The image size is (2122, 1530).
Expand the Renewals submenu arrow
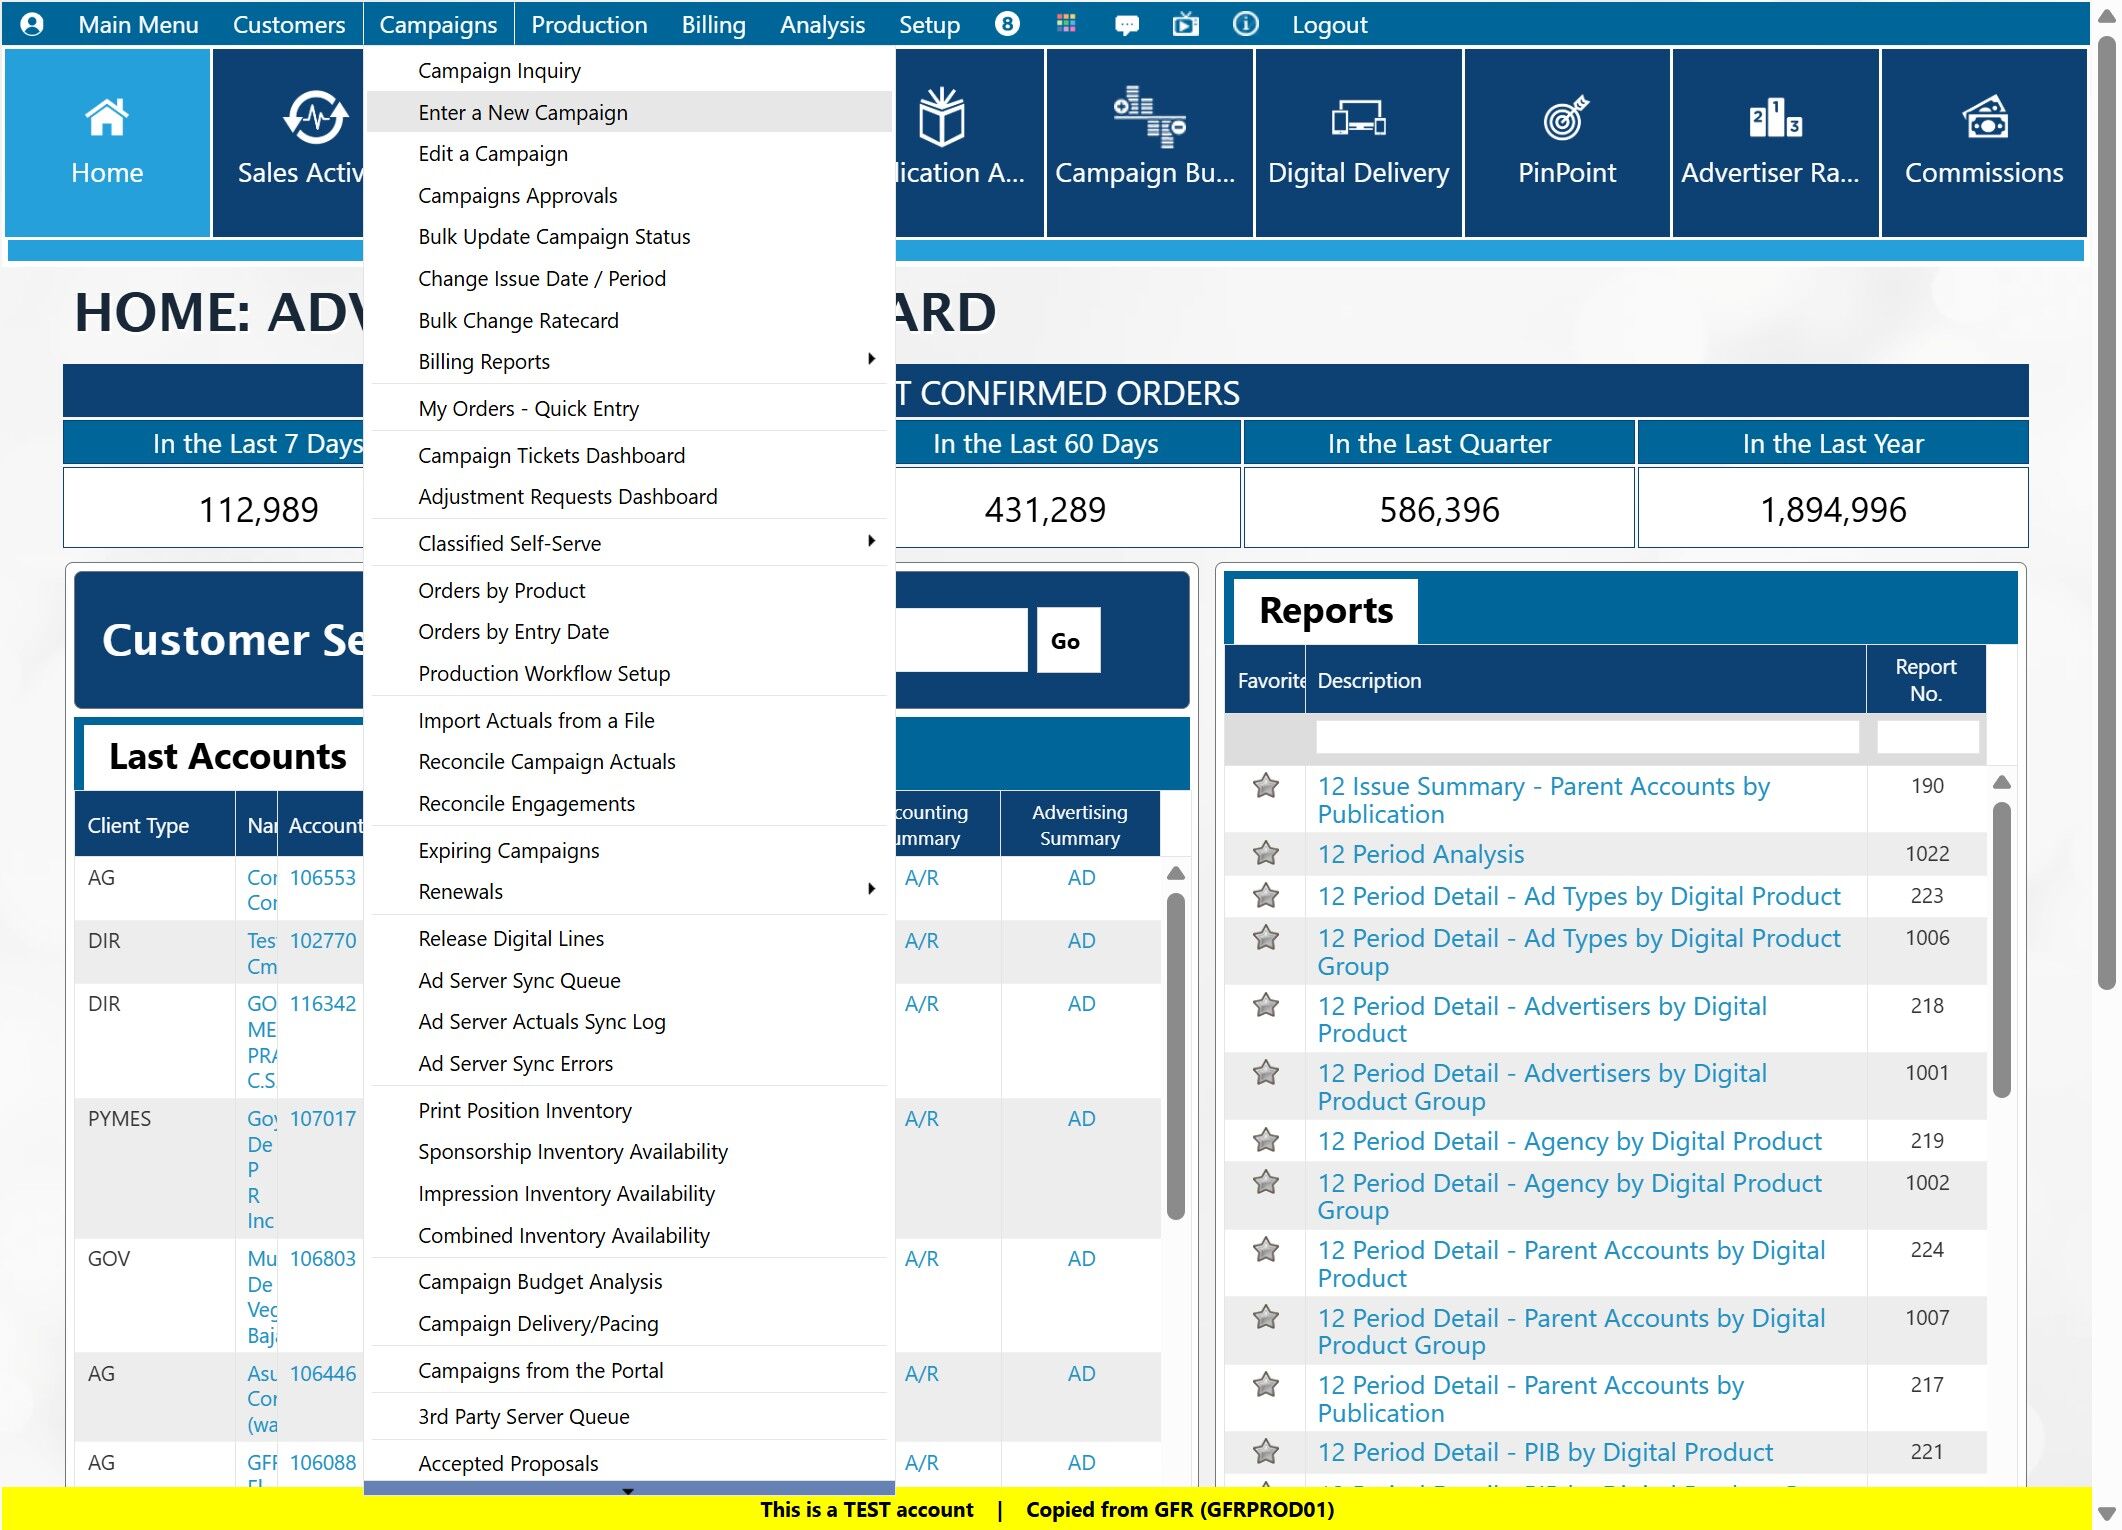(x=871, y=890)
